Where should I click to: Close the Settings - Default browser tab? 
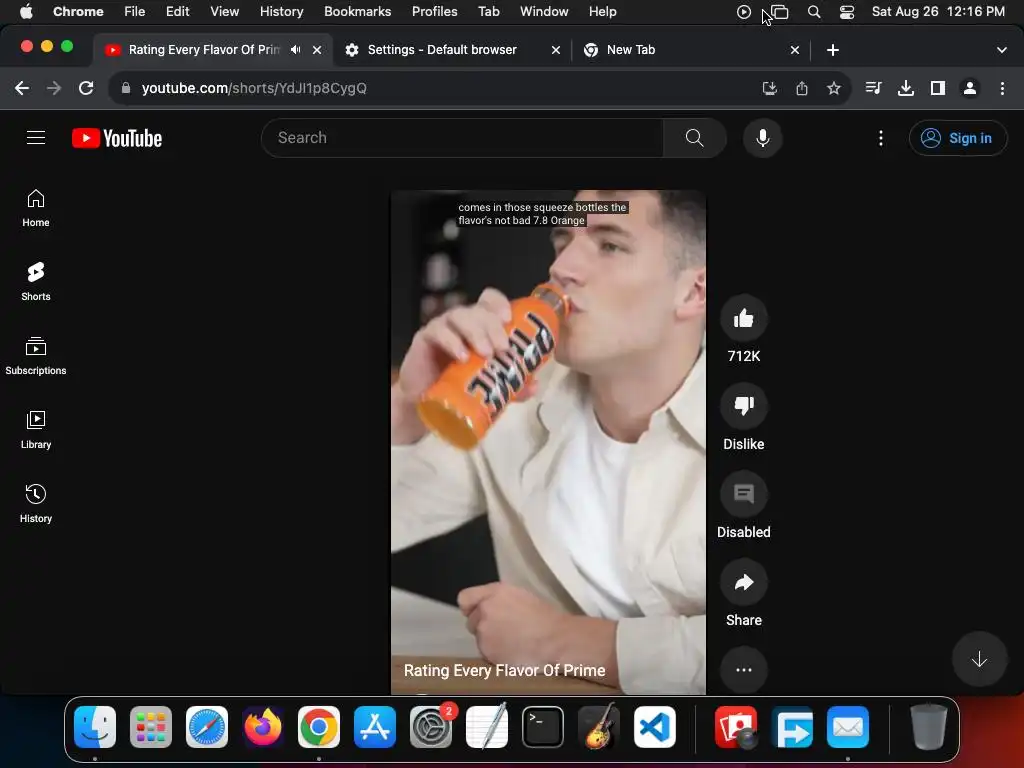(x=556, y=50)
